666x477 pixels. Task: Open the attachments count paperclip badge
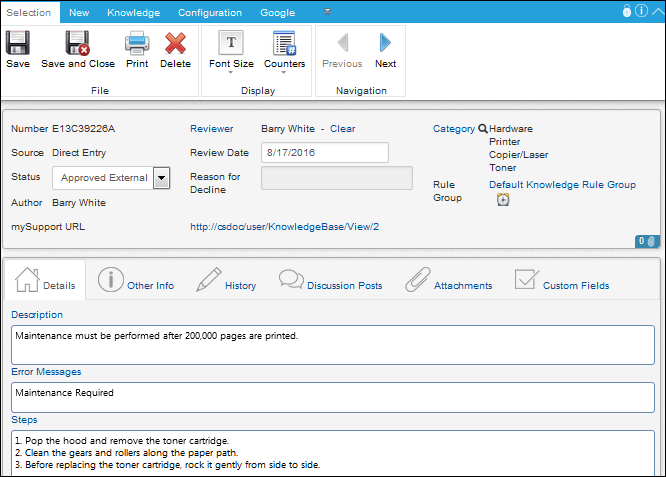pos(647,241)
